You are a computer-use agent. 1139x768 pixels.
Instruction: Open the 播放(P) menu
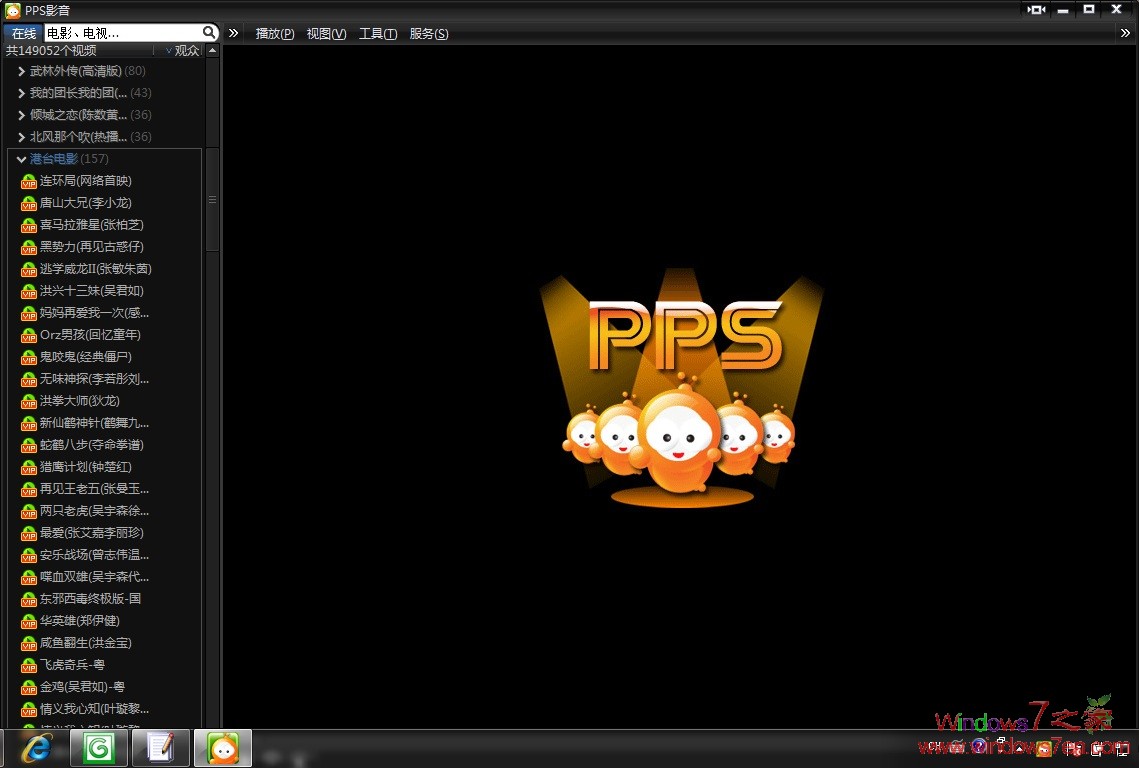click(x=275, y=34)
